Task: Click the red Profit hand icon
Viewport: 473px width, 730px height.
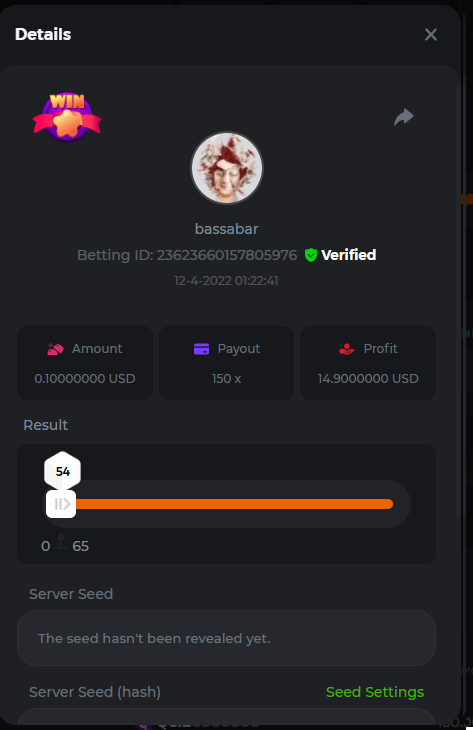Action: [x=347, y=349]
